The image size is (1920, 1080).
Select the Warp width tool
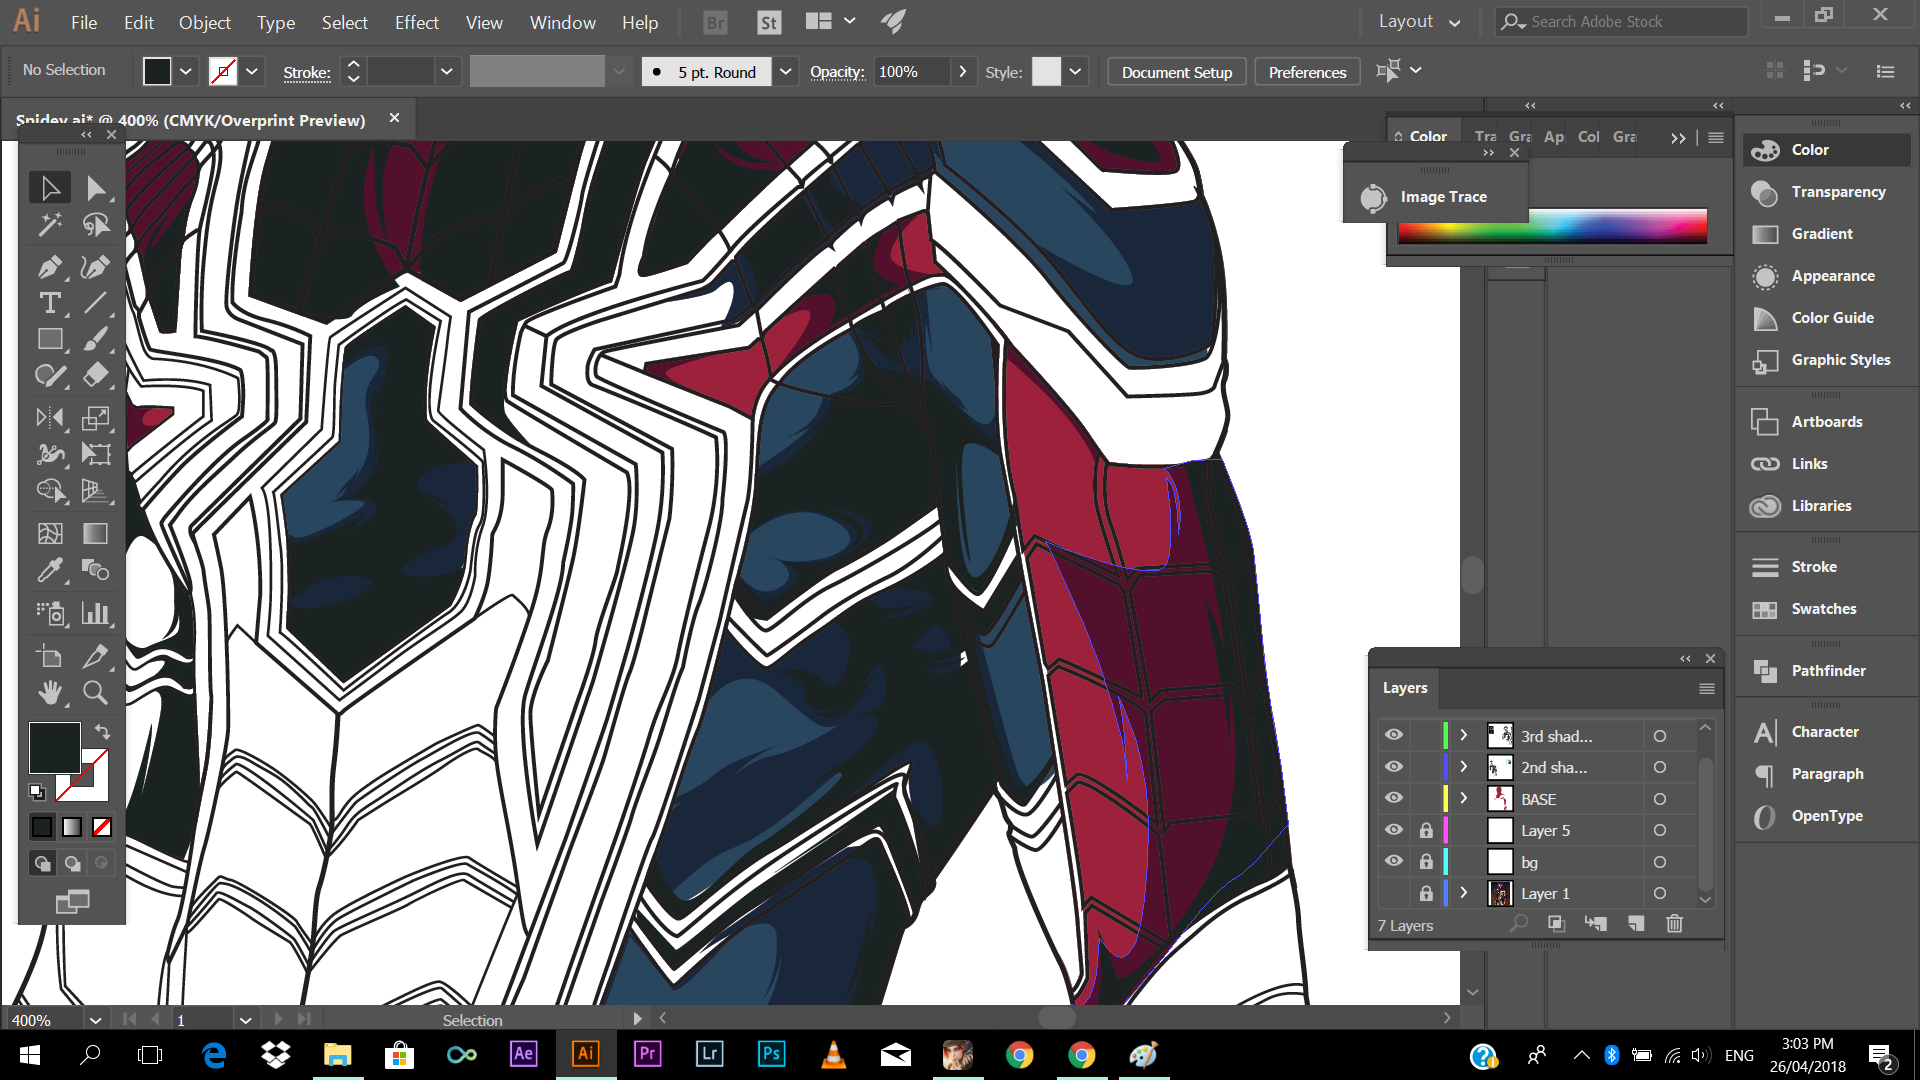click(x=50, y=455)
